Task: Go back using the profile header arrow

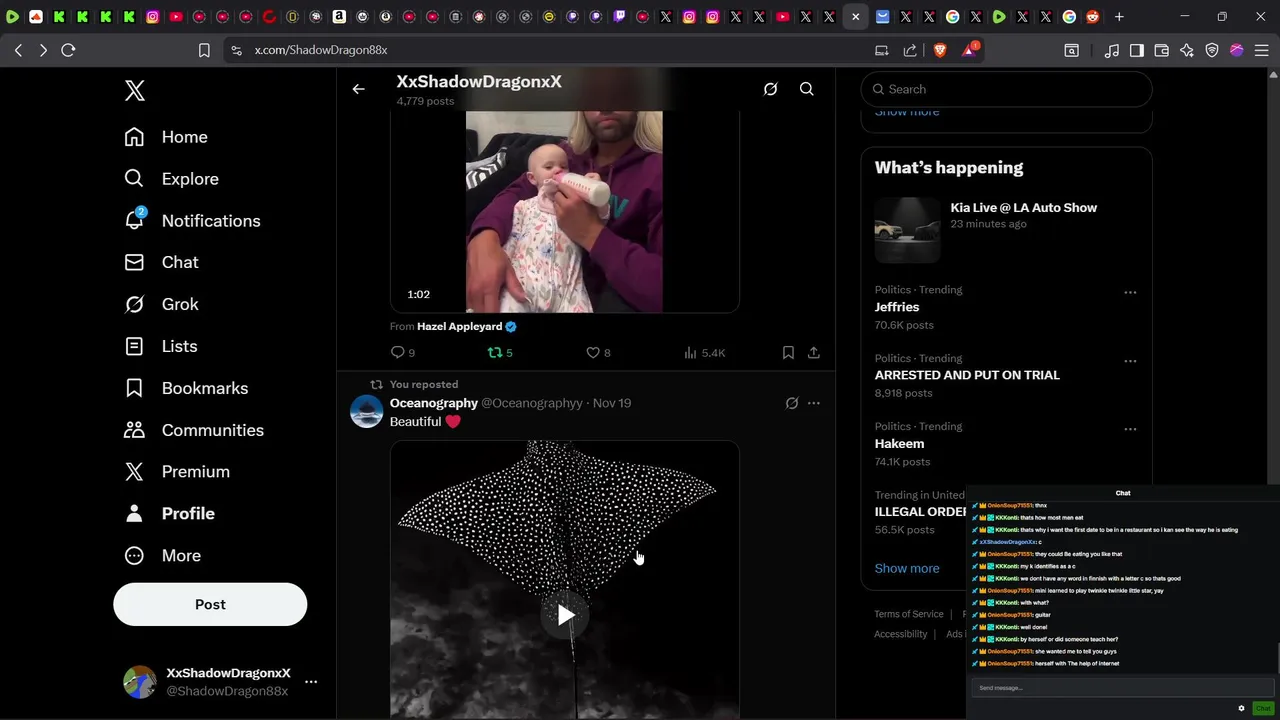Action: (358, 89)
